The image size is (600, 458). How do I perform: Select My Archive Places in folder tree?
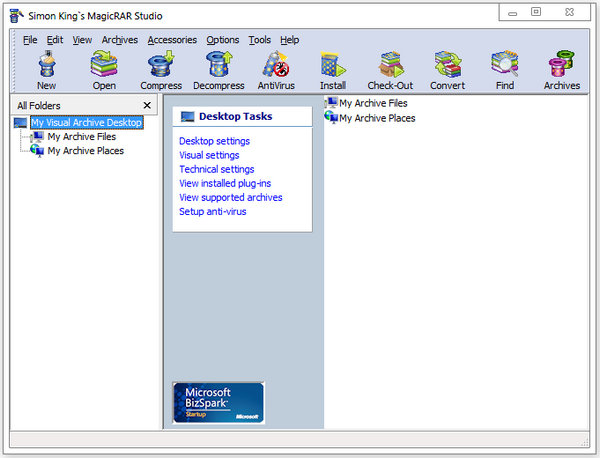click(x=84, y=151)
